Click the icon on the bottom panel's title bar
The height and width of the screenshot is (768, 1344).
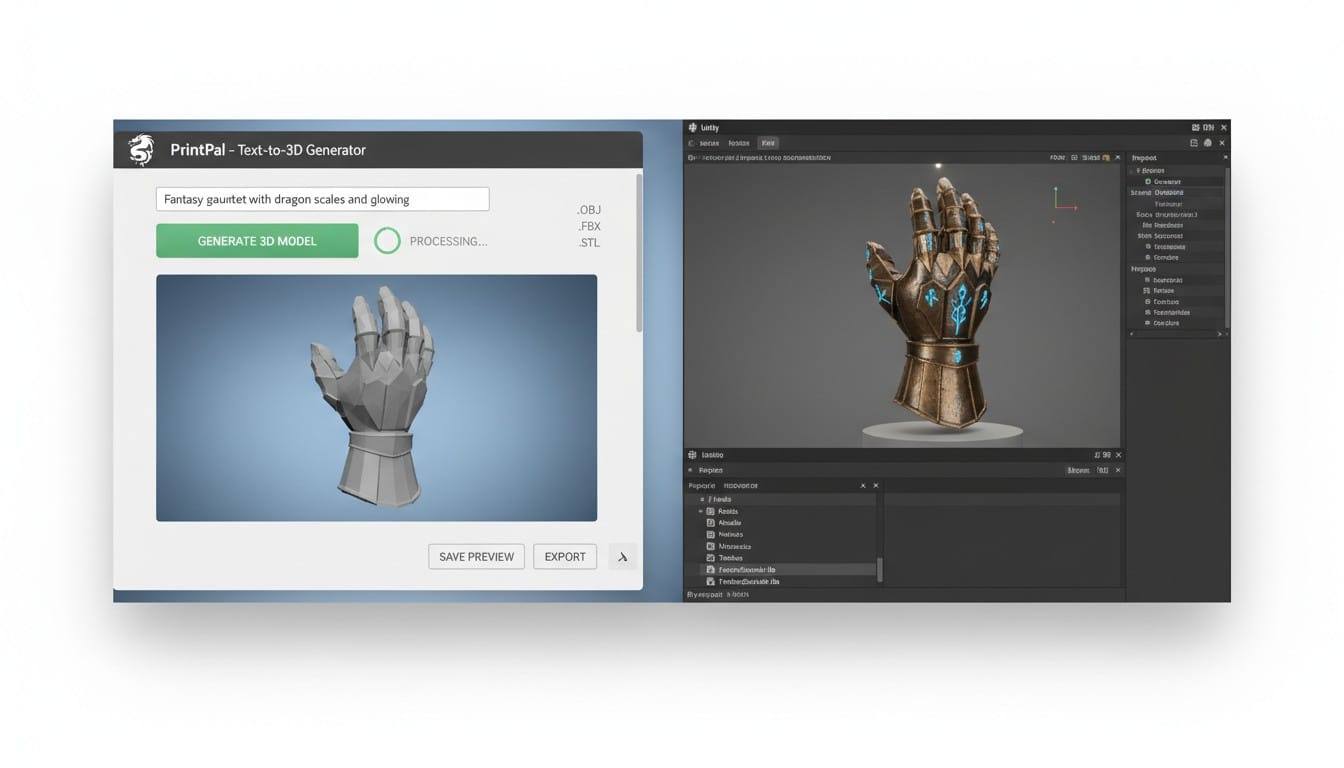coord(692,455)
